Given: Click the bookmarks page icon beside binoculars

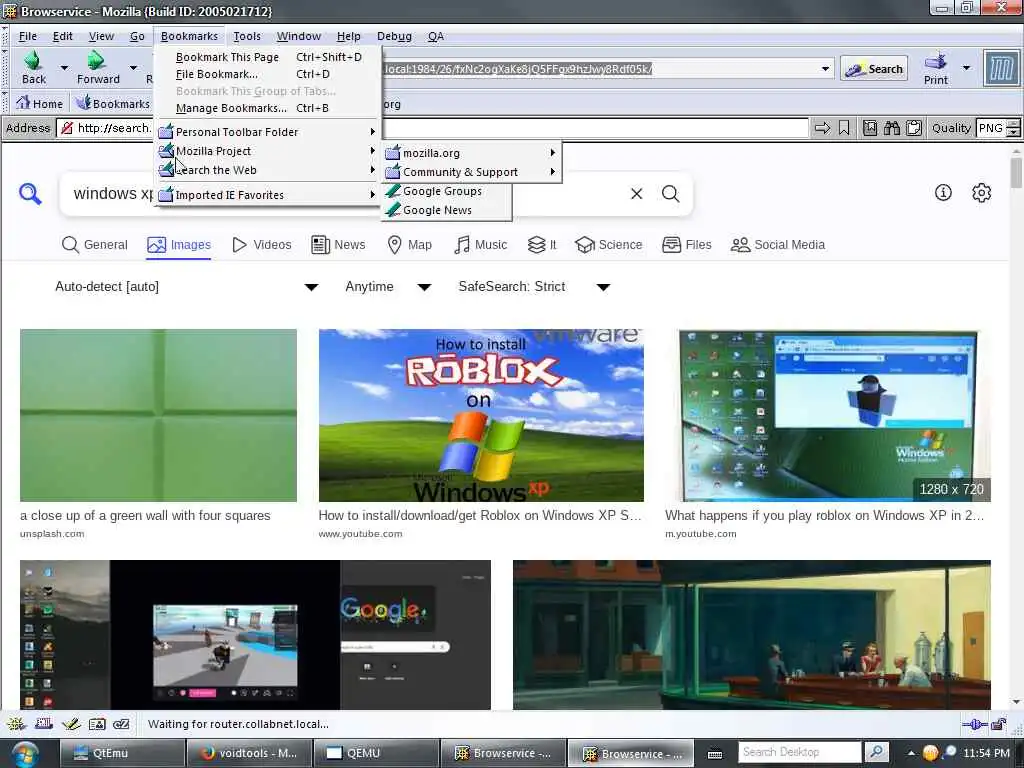Looking at the screenshot, I should tap(870, 128).
